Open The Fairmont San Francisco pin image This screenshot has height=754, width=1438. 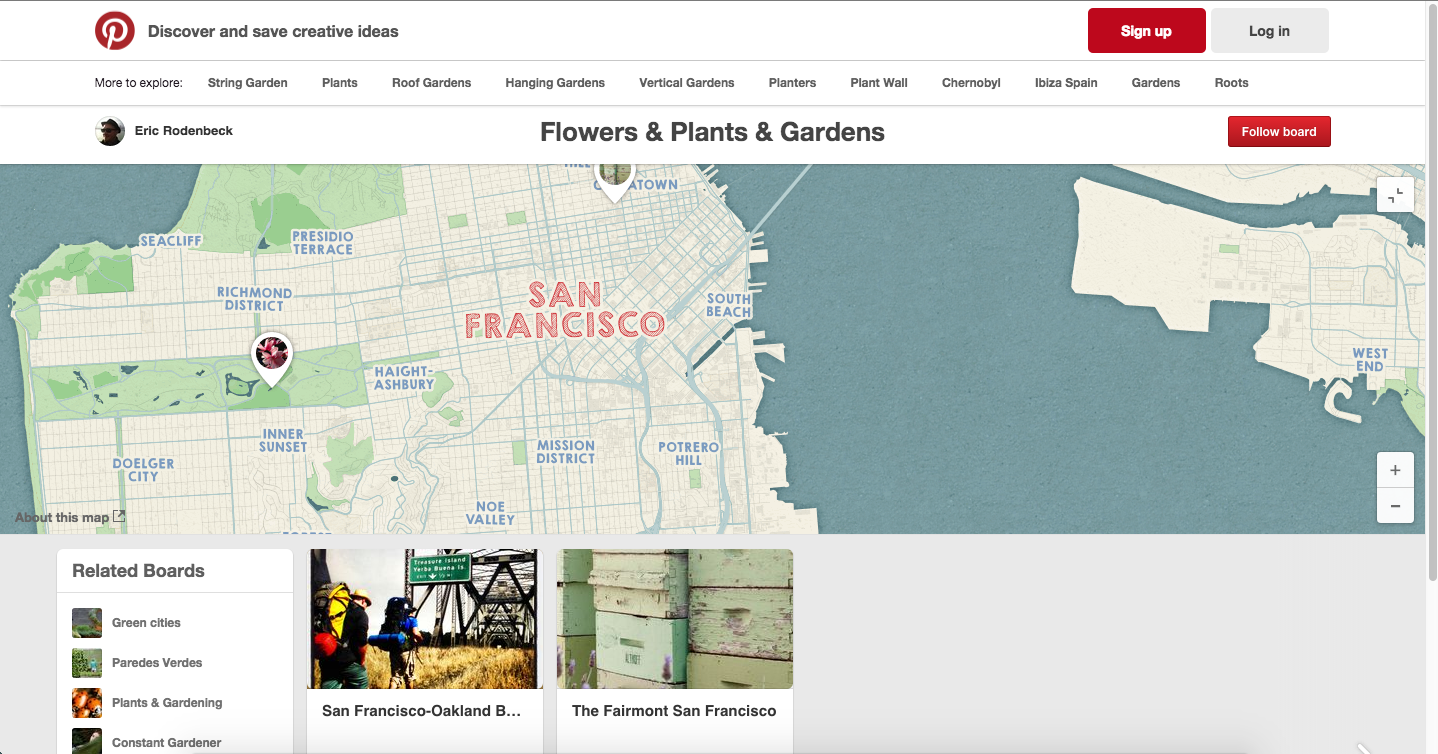[674, 619]
